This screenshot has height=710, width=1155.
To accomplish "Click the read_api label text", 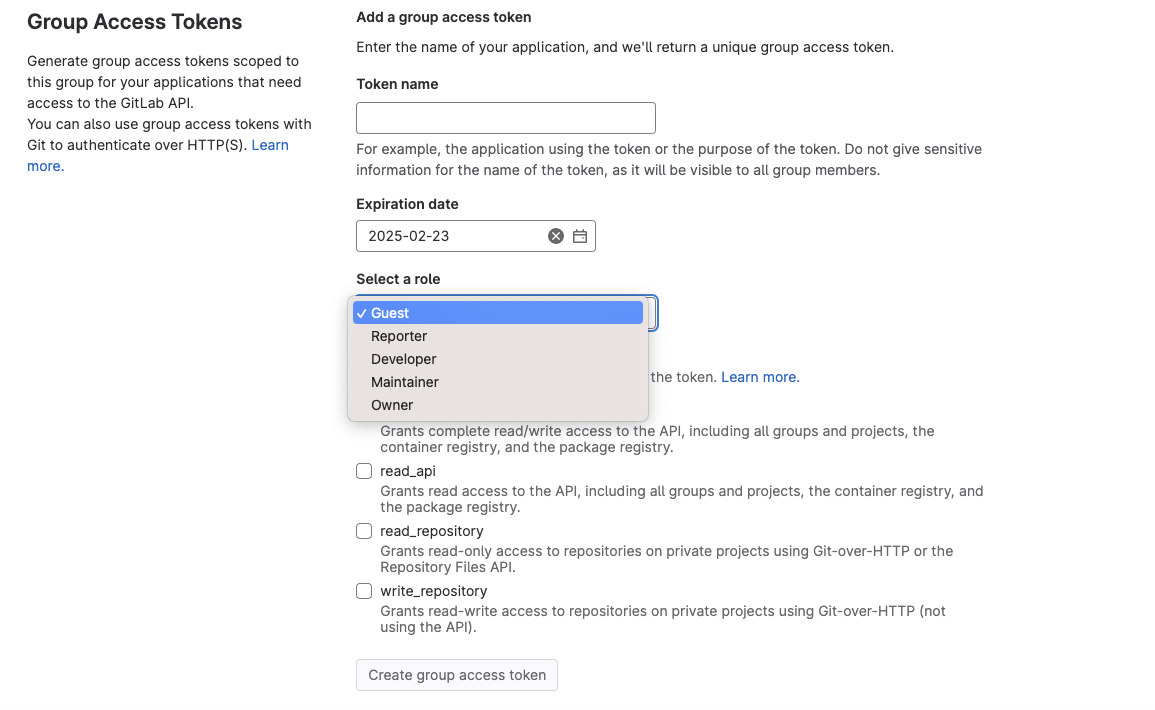I will tap(408, 471).
